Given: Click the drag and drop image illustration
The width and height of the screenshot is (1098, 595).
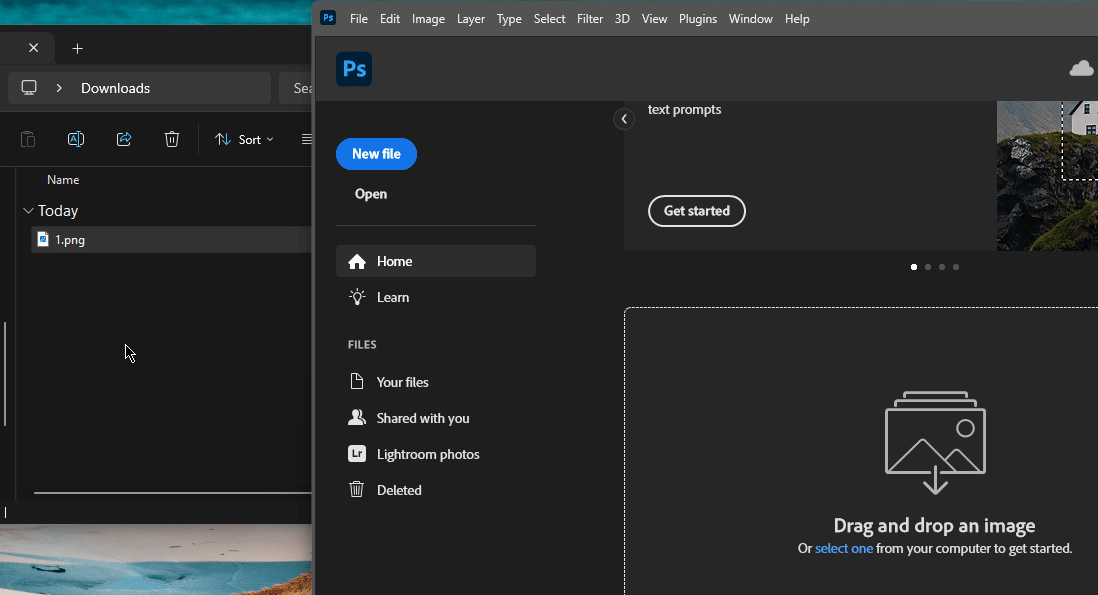Looking at the screenshot, I should 936,442.
